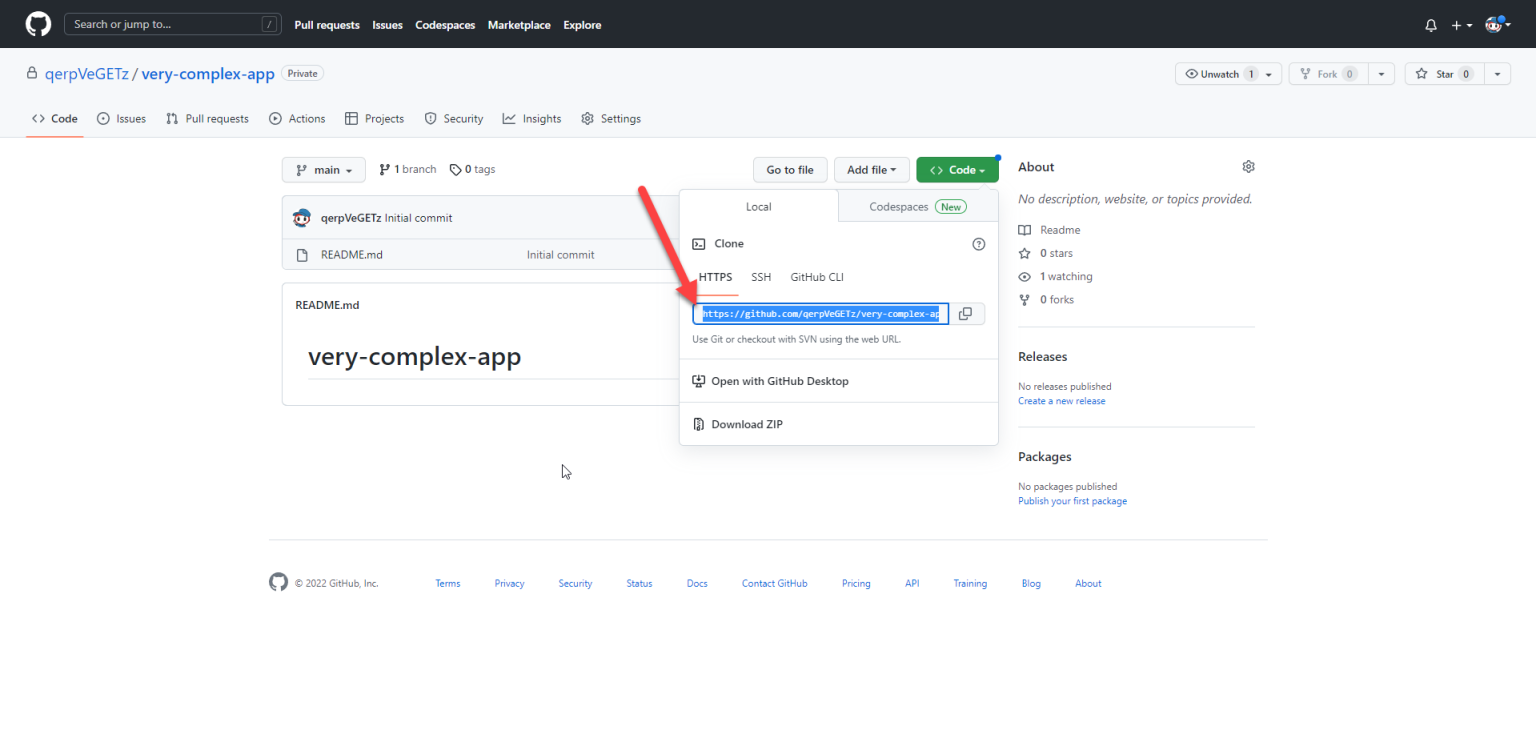
Task: Click the Clone help question icon
Action: coord(979,244)
